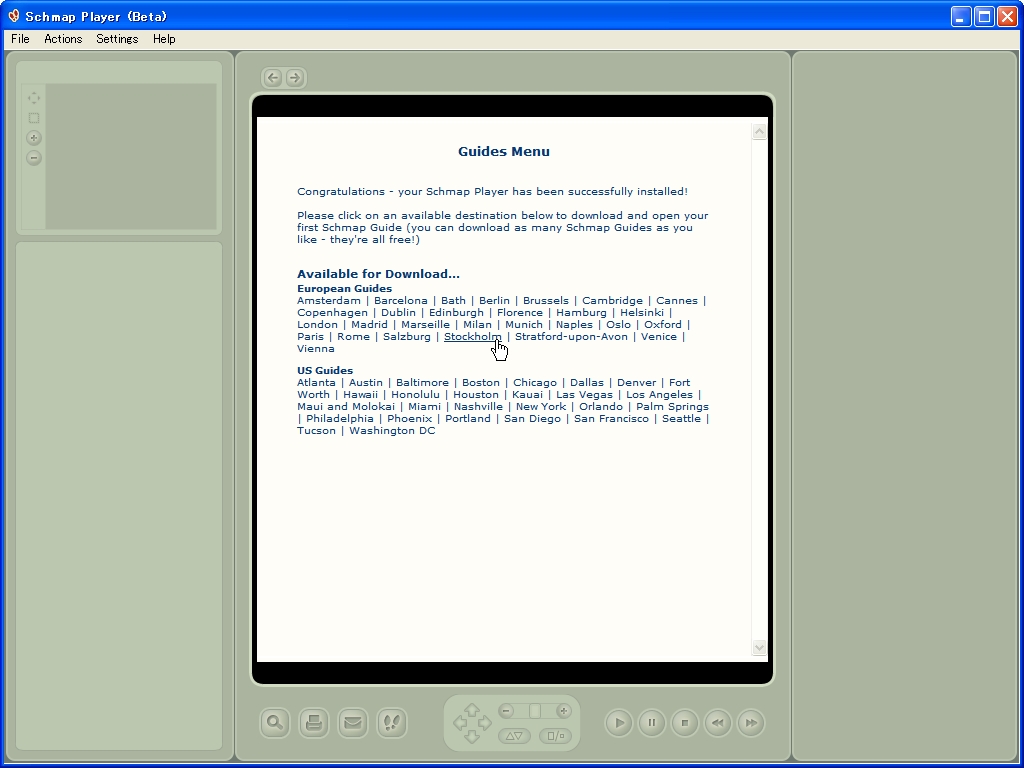Viewport: 1024px width, 768px height.
Task: Click the print button
Action: point(314,723)
